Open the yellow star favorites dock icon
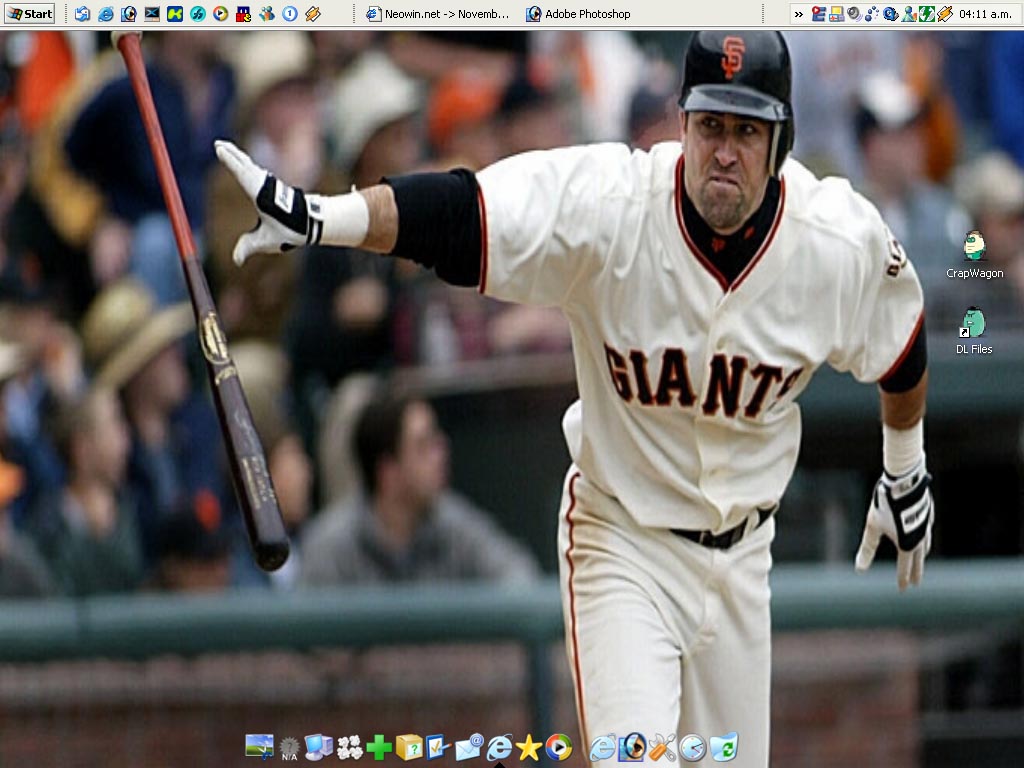 529,747
